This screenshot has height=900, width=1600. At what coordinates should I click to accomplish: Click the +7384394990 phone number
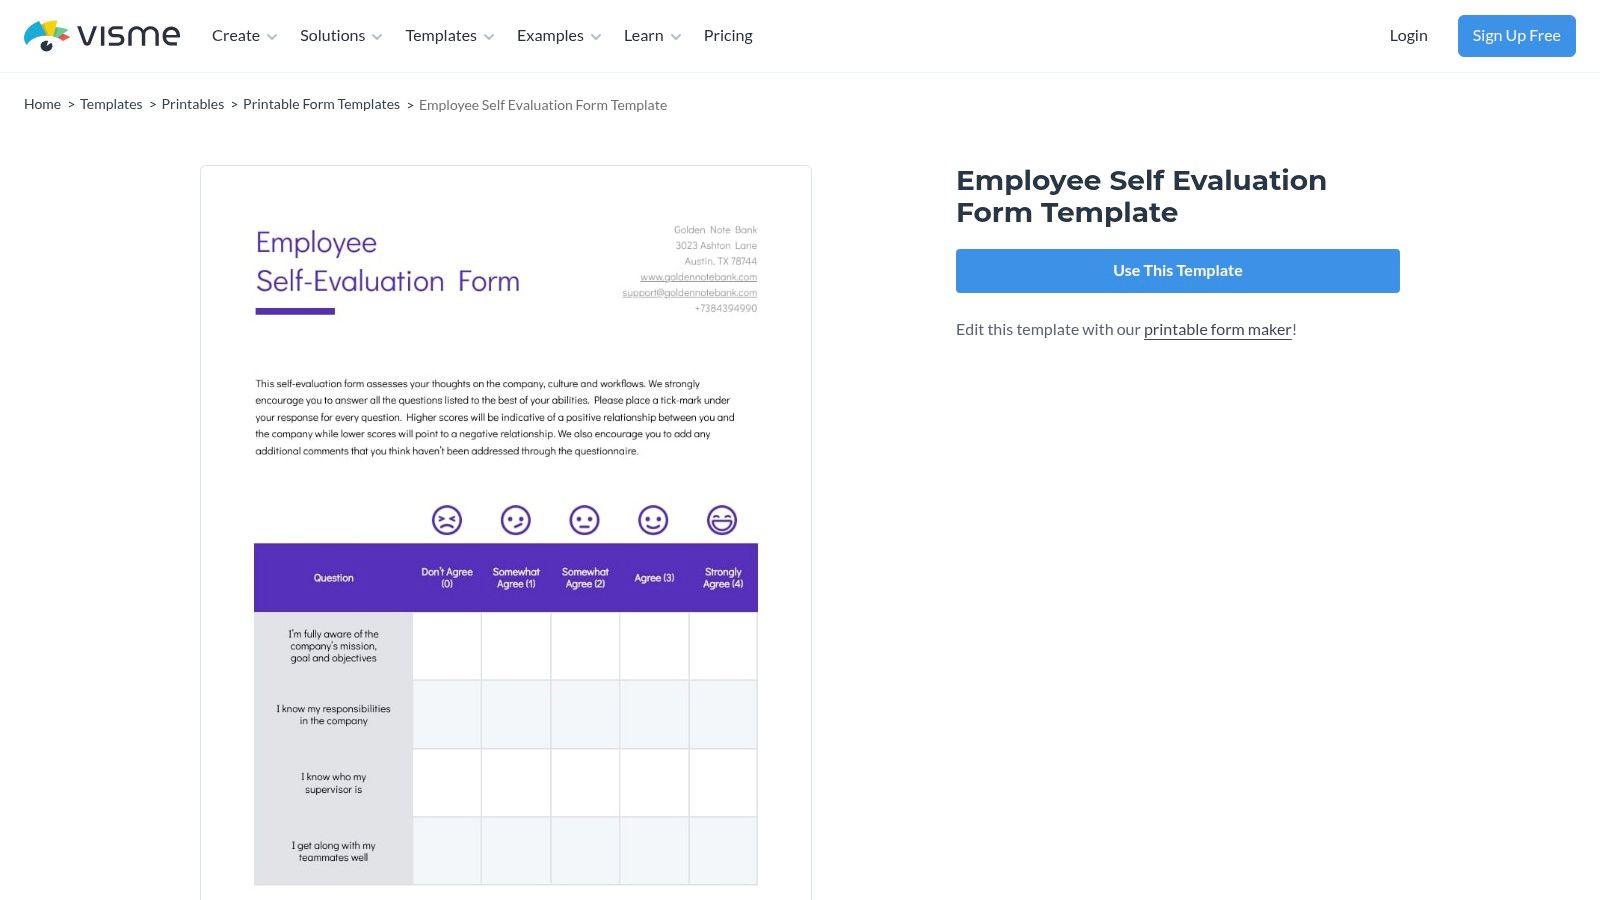coord(726,308)
